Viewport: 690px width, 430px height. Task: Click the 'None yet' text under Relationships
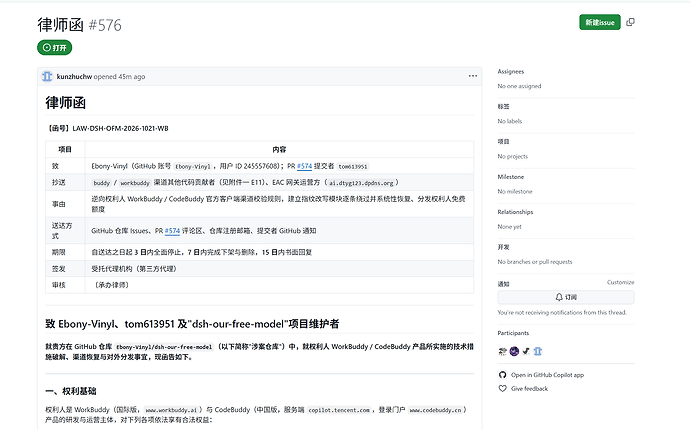[x=510, y=227]
